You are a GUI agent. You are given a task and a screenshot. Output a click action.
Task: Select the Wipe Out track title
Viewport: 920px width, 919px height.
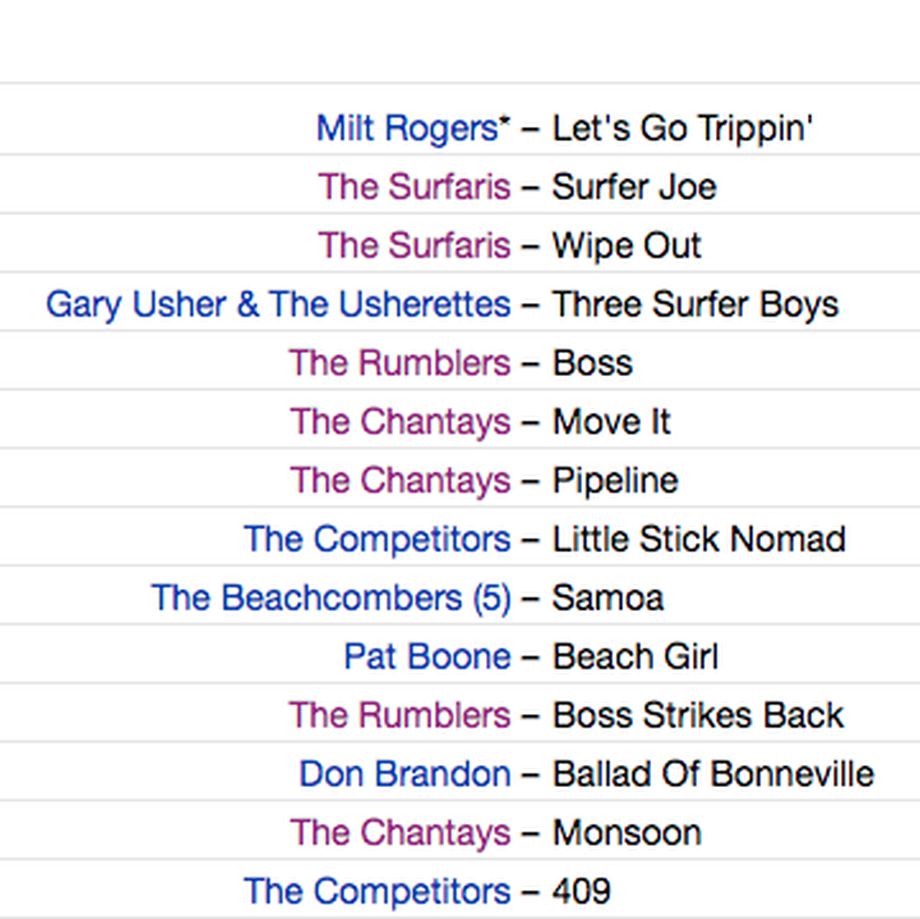coord(627,245)
